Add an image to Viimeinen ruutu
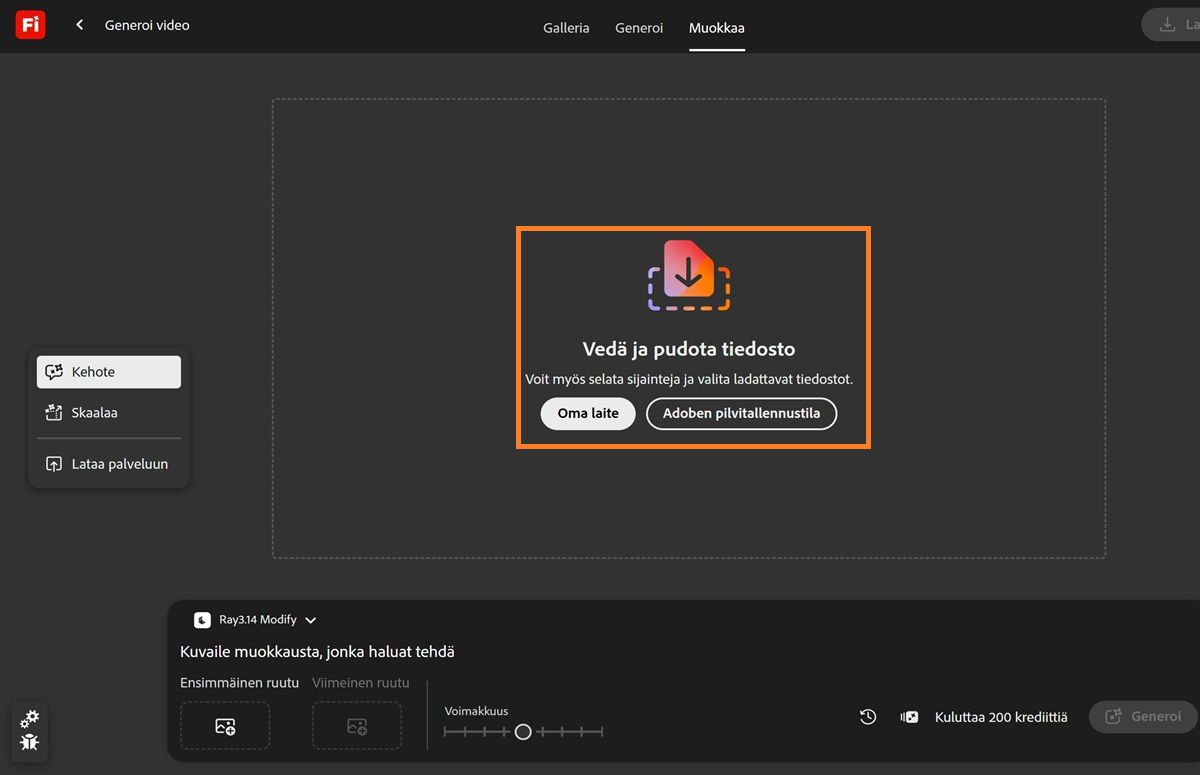 (357, 726)
